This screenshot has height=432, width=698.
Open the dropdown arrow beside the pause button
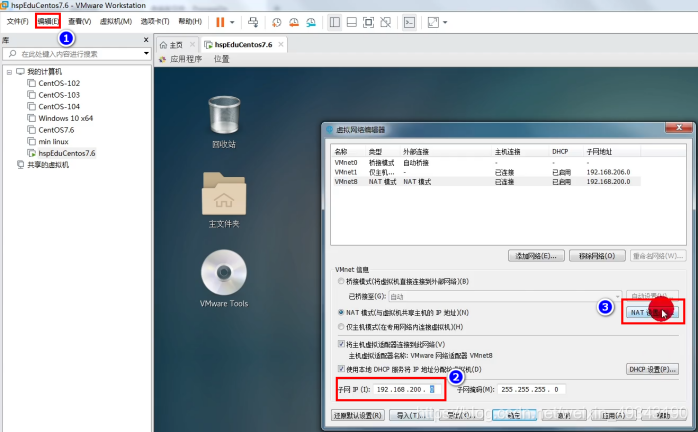click(x=232, y=22)
